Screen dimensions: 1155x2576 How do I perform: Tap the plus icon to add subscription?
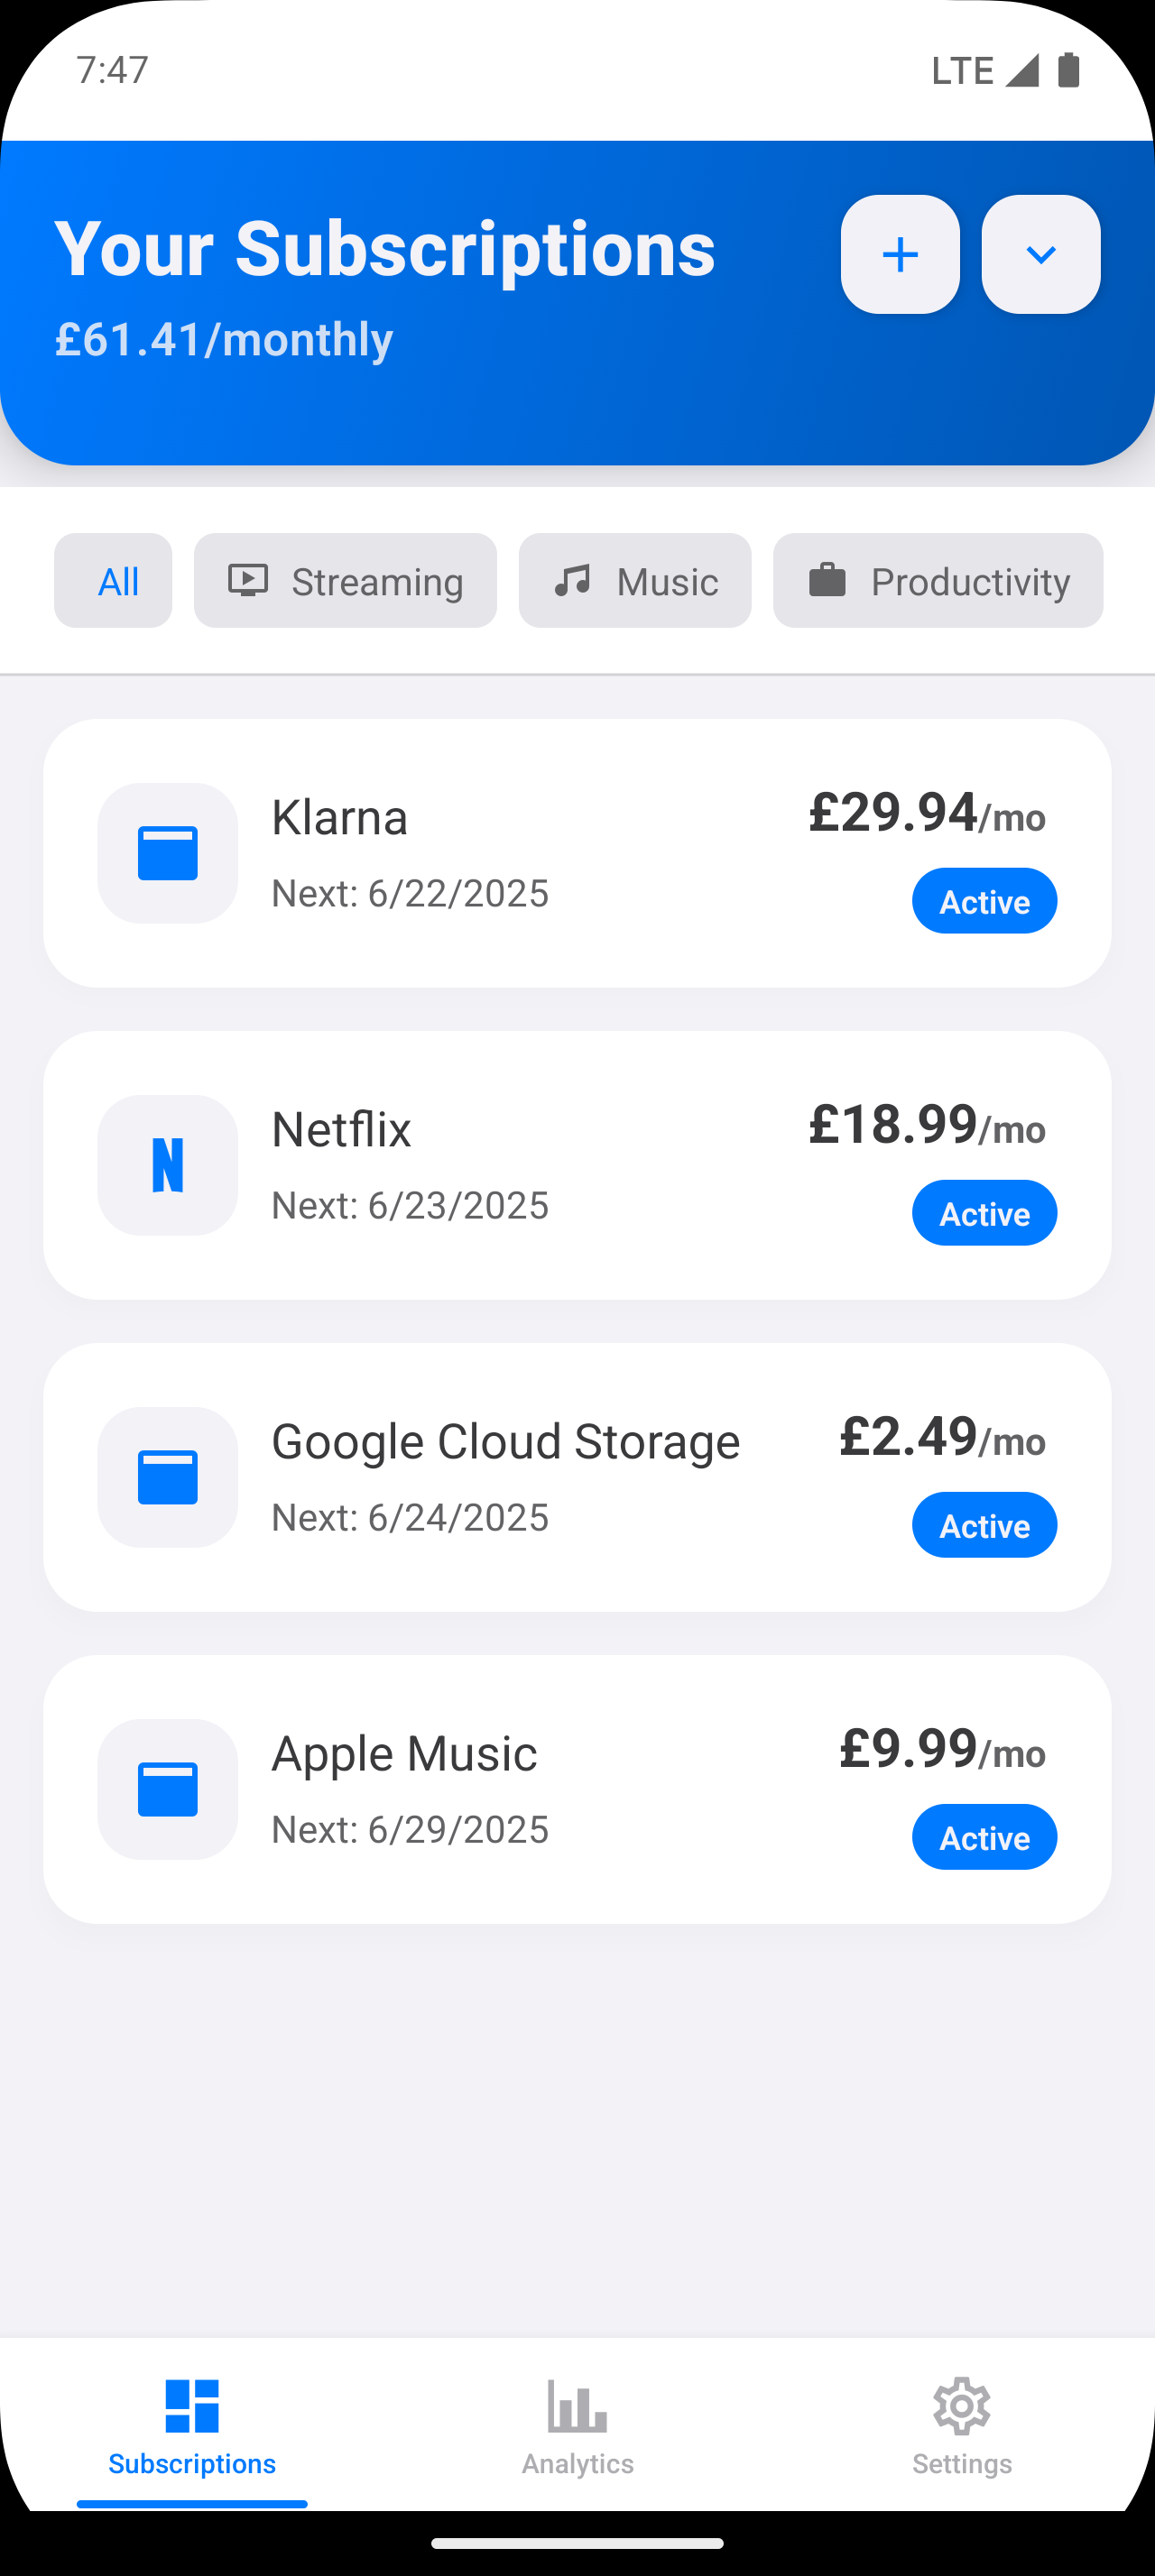pyautogui.click(x=900, y=254)
